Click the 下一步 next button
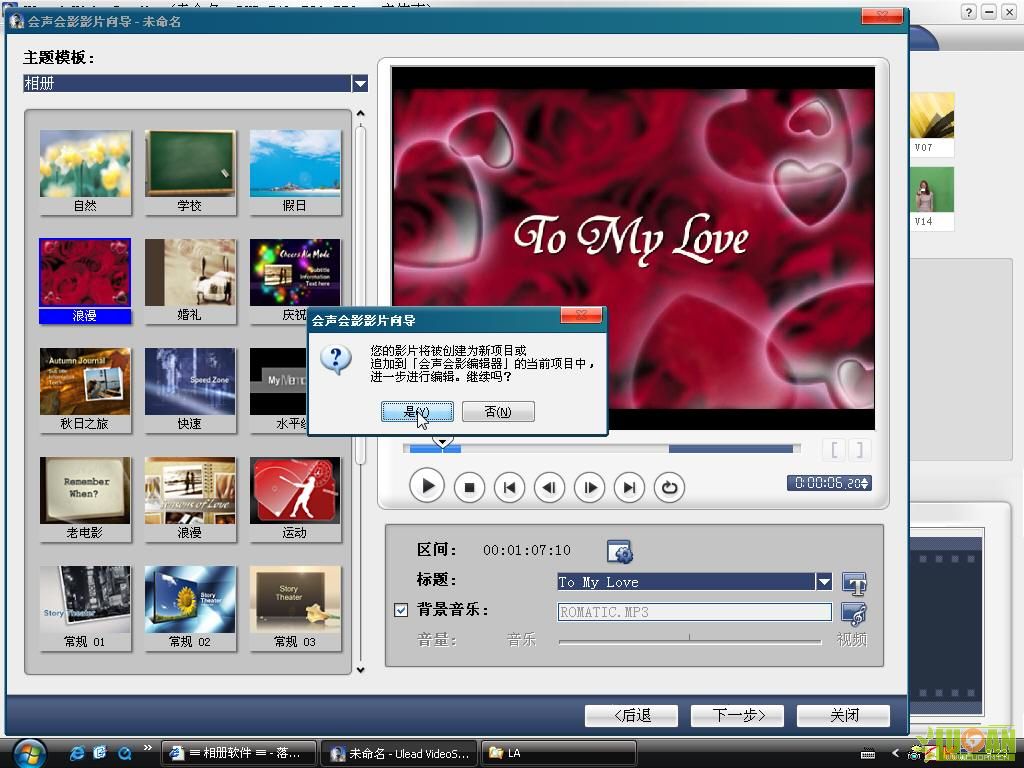The image size is (1024, 768). point(738,716)
